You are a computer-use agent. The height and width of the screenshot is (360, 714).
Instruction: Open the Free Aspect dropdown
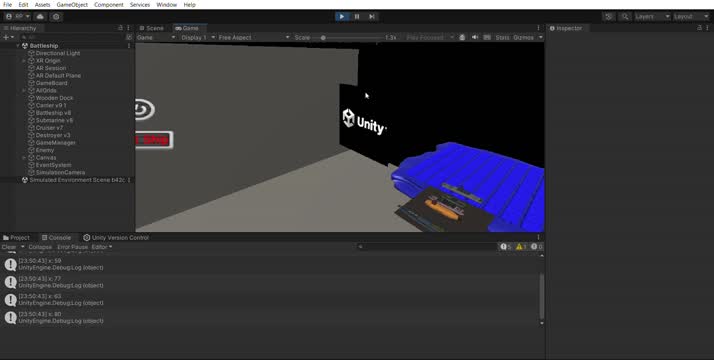pyautogui.click(x=253, y=37)
